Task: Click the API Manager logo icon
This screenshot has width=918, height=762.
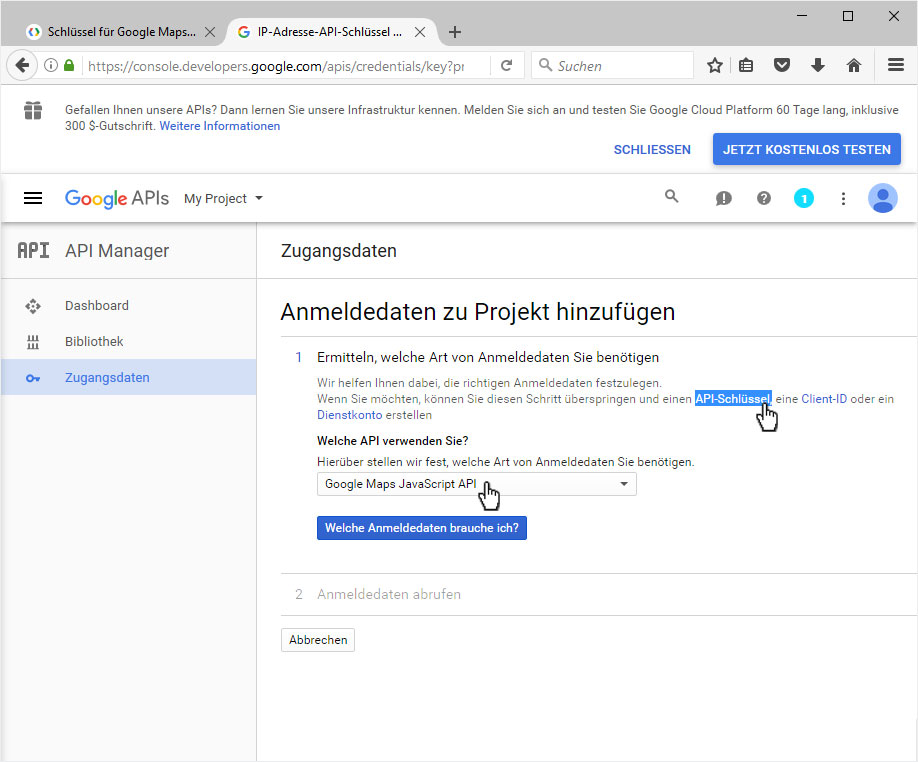Action: point(33,250)
